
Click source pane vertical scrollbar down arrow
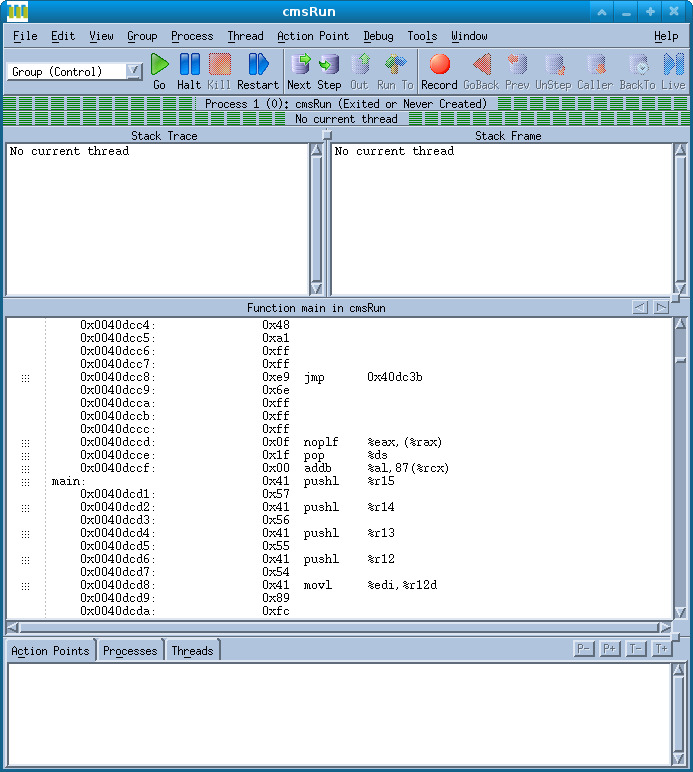pyautogui.click(x=680, y=612)
